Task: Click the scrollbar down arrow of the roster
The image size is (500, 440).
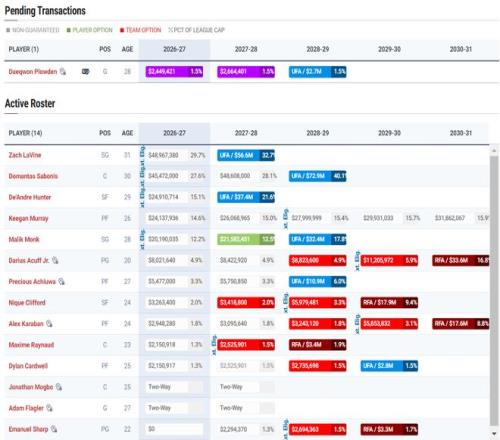Action: coord(494,434)
